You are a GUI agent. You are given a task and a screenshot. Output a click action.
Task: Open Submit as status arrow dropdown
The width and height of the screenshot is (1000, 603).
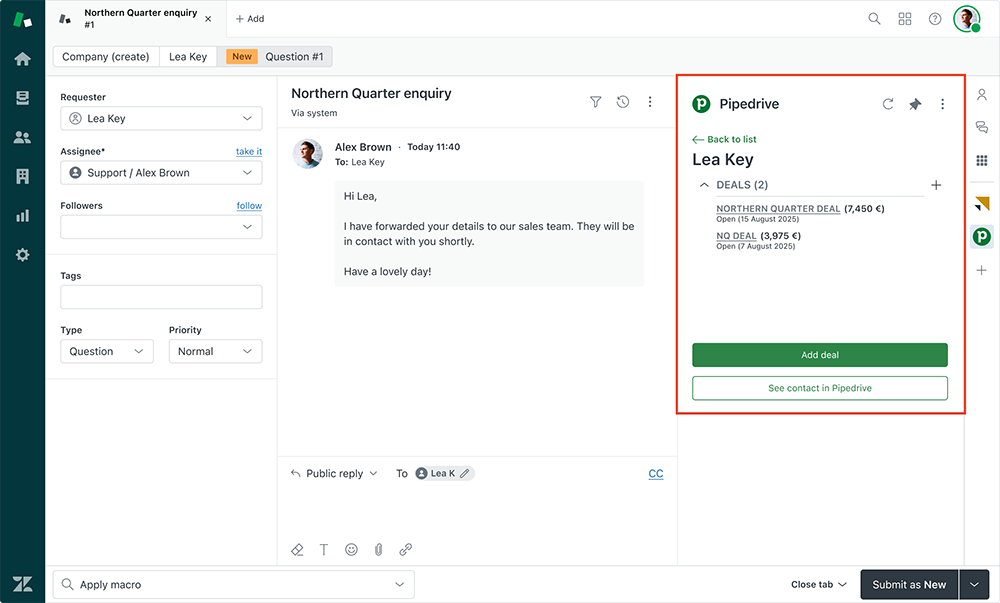(974, 585)
